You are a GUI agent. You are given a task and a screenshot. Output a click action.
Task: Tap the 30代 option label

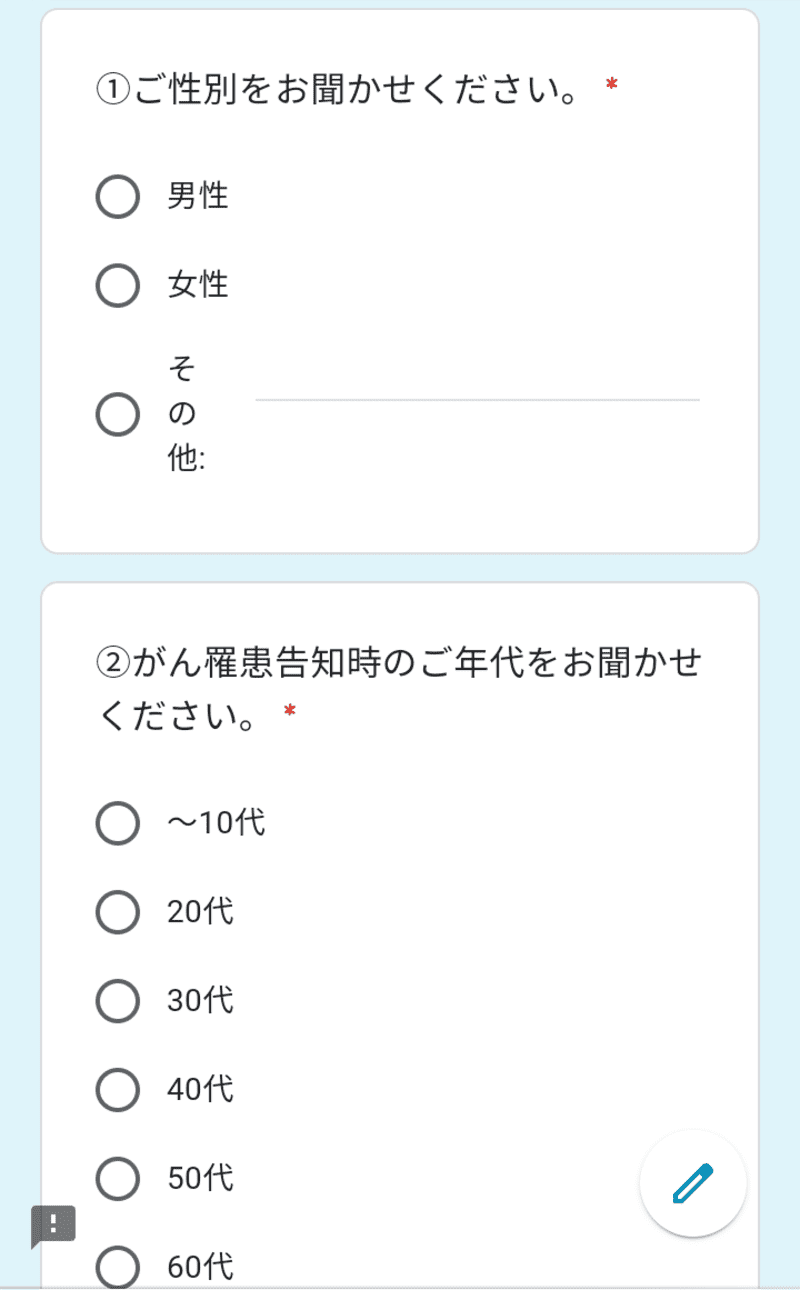(201, 1001)
